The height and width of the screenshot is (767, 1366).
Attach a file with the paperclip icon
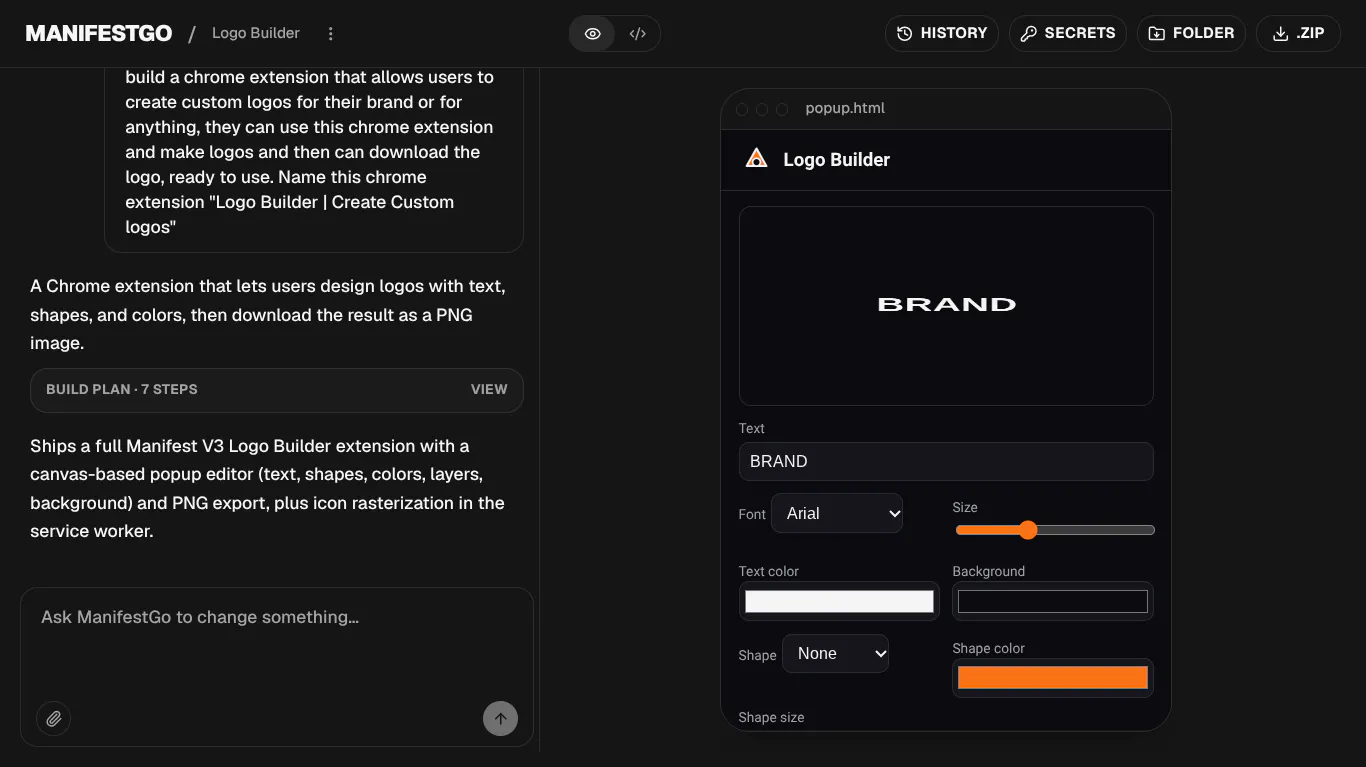54,718
